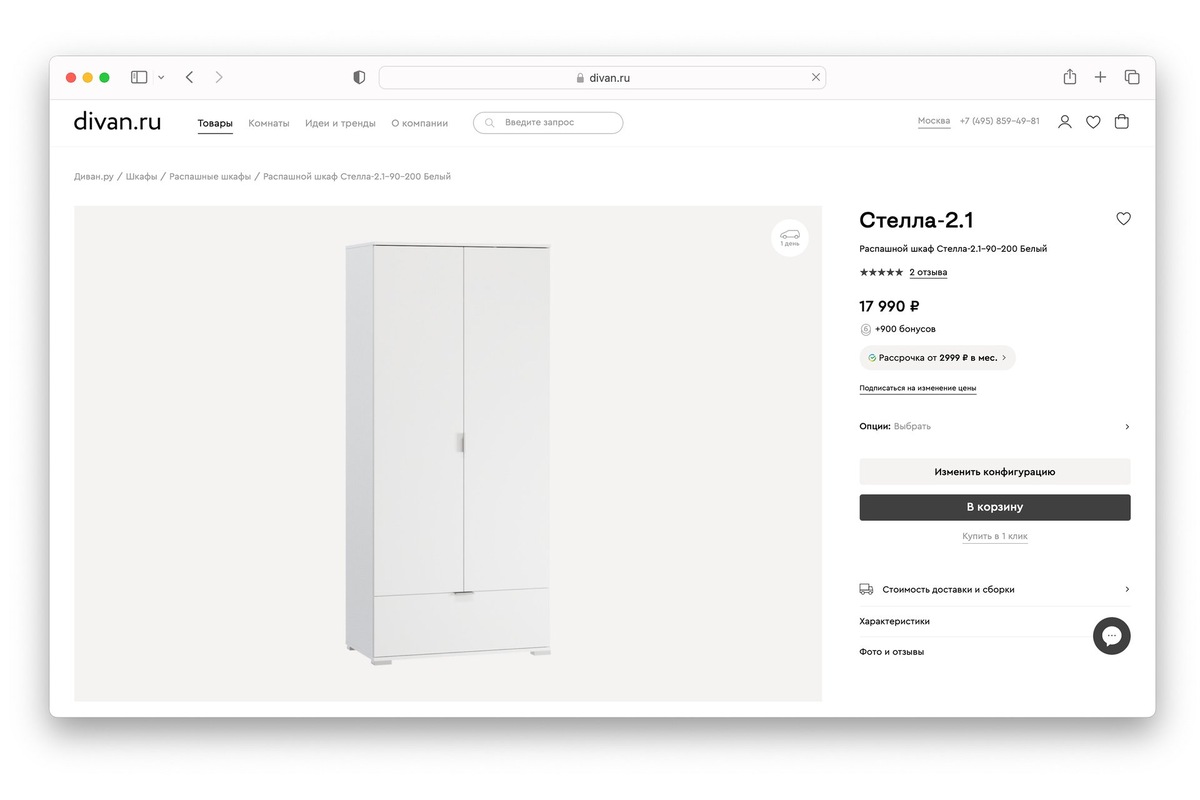Open the Рассрочка от 2999 ₽ option
1200x800 pixels.
(937, 357)
